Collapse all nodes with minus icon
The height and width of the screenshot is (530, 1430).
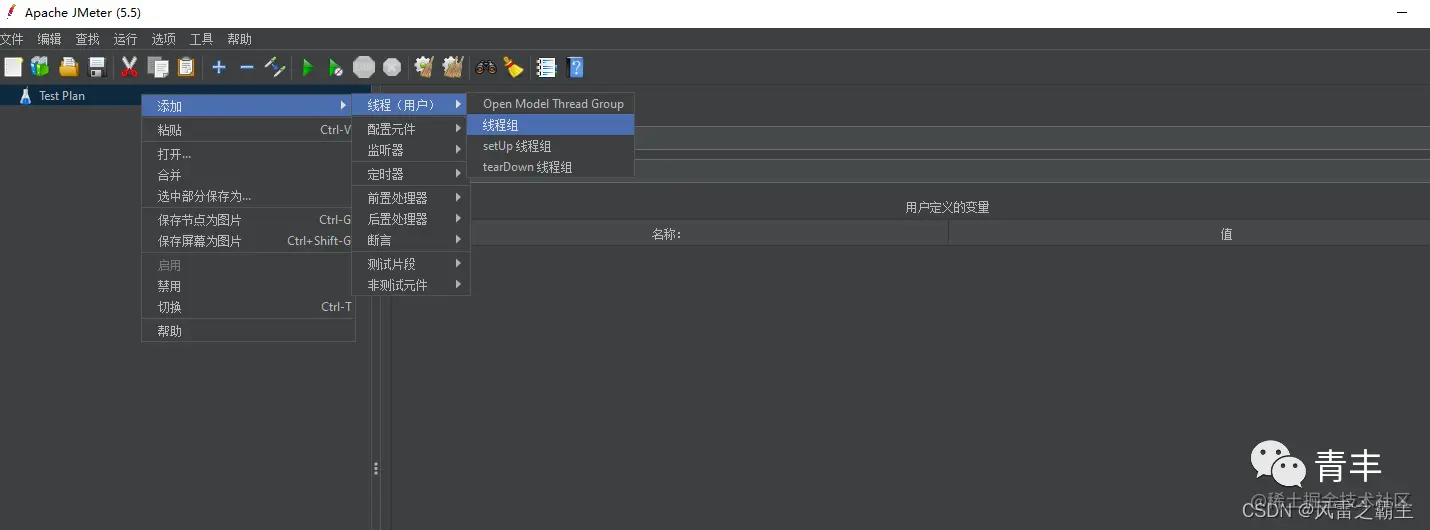pos(247,67)
